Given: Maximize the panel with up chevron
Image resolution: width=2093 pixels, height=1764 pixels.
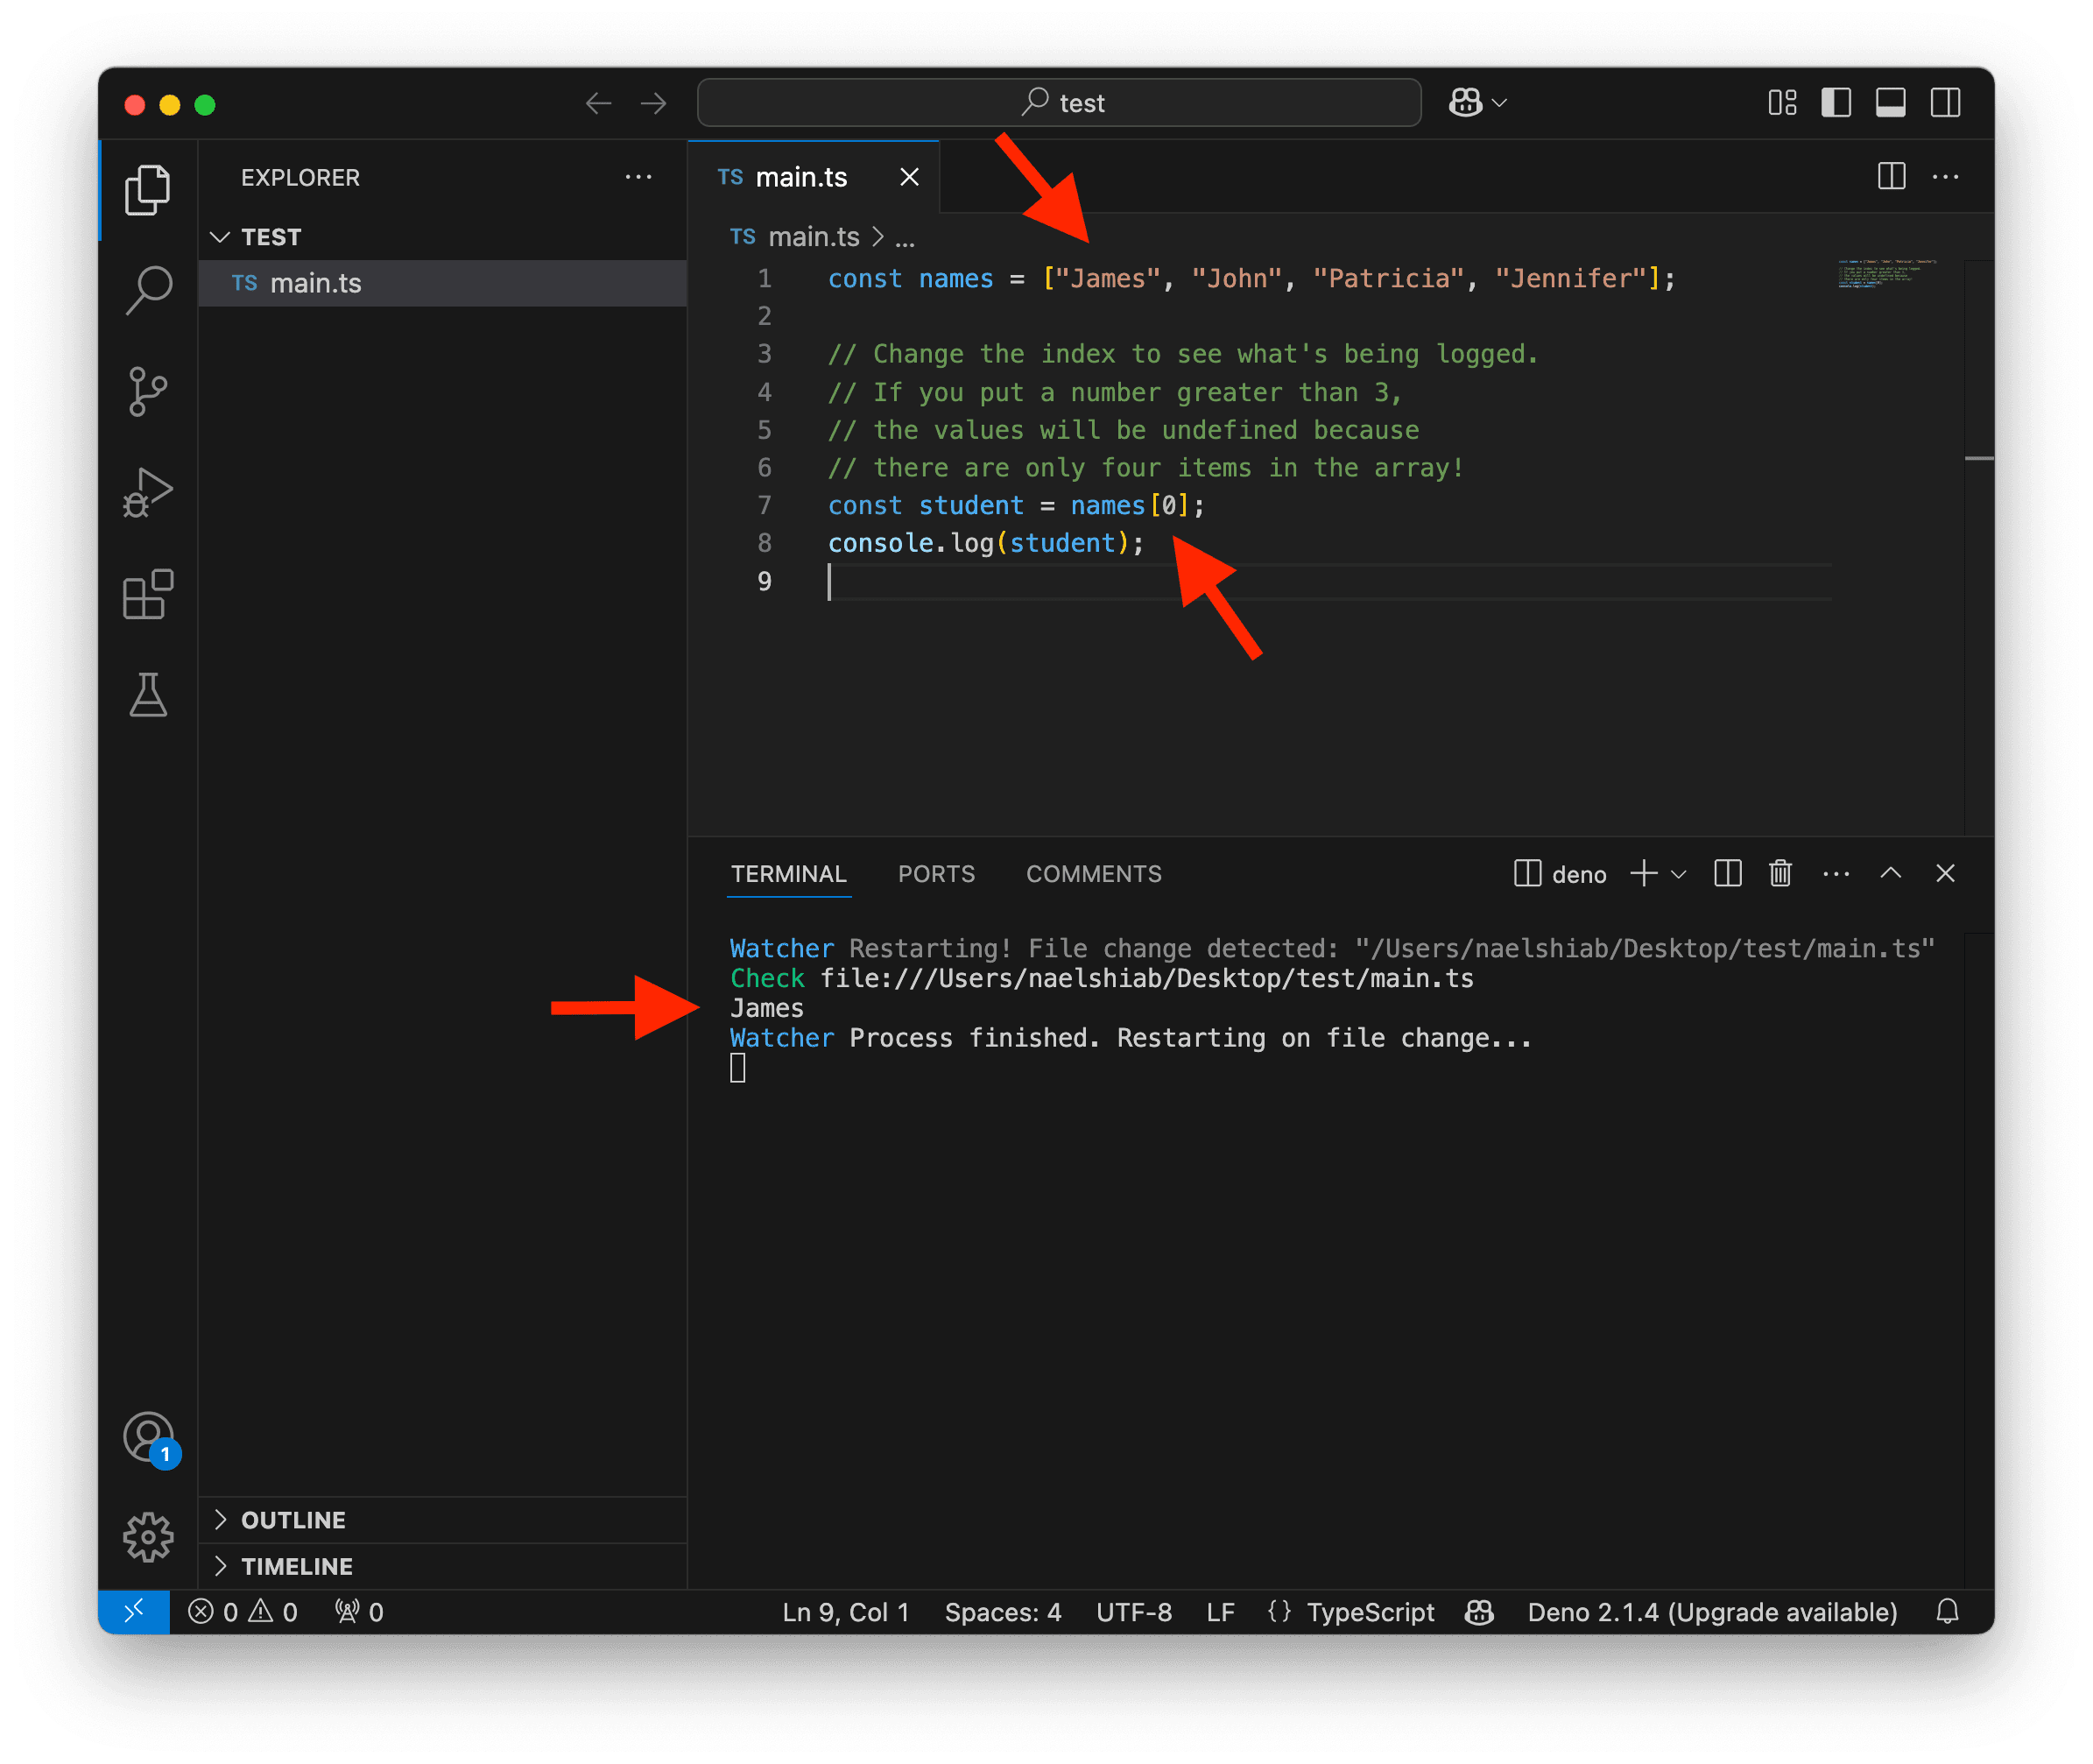Looking at the screenshot, I should coord(1890,873).
